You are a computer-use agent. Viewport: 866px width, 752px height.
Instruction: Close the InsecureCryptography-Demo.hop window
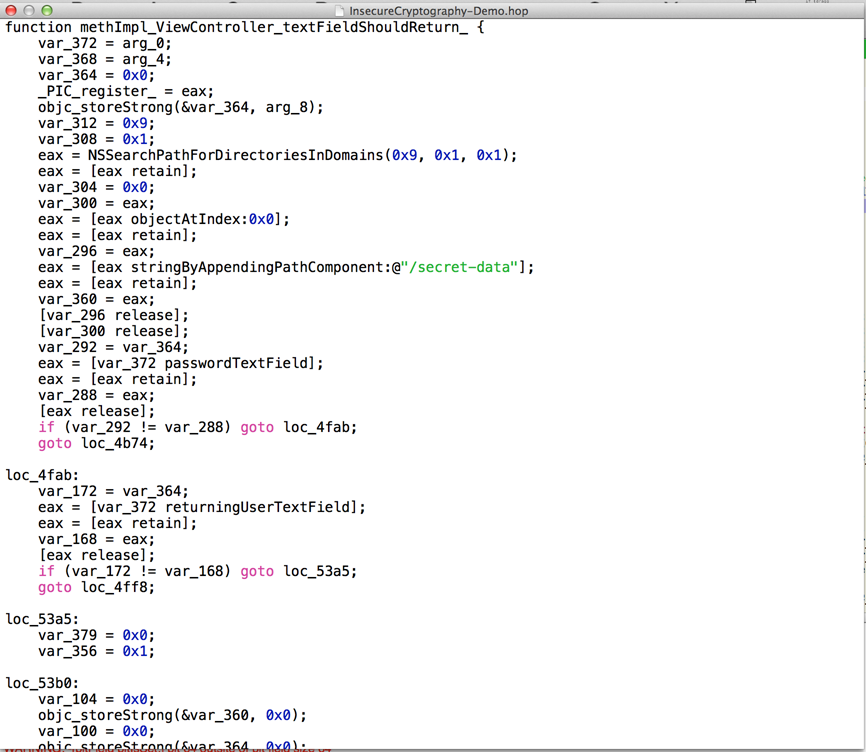coord(11,10)
